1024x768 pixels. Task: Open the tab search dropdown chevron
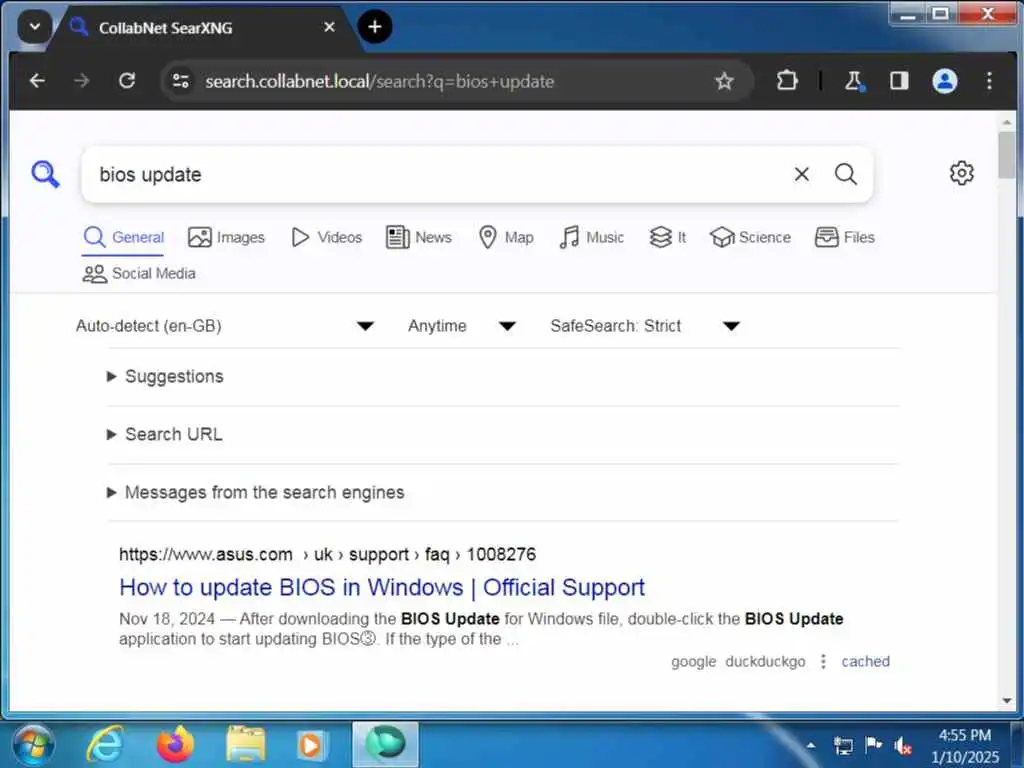(x=35, y=27)
